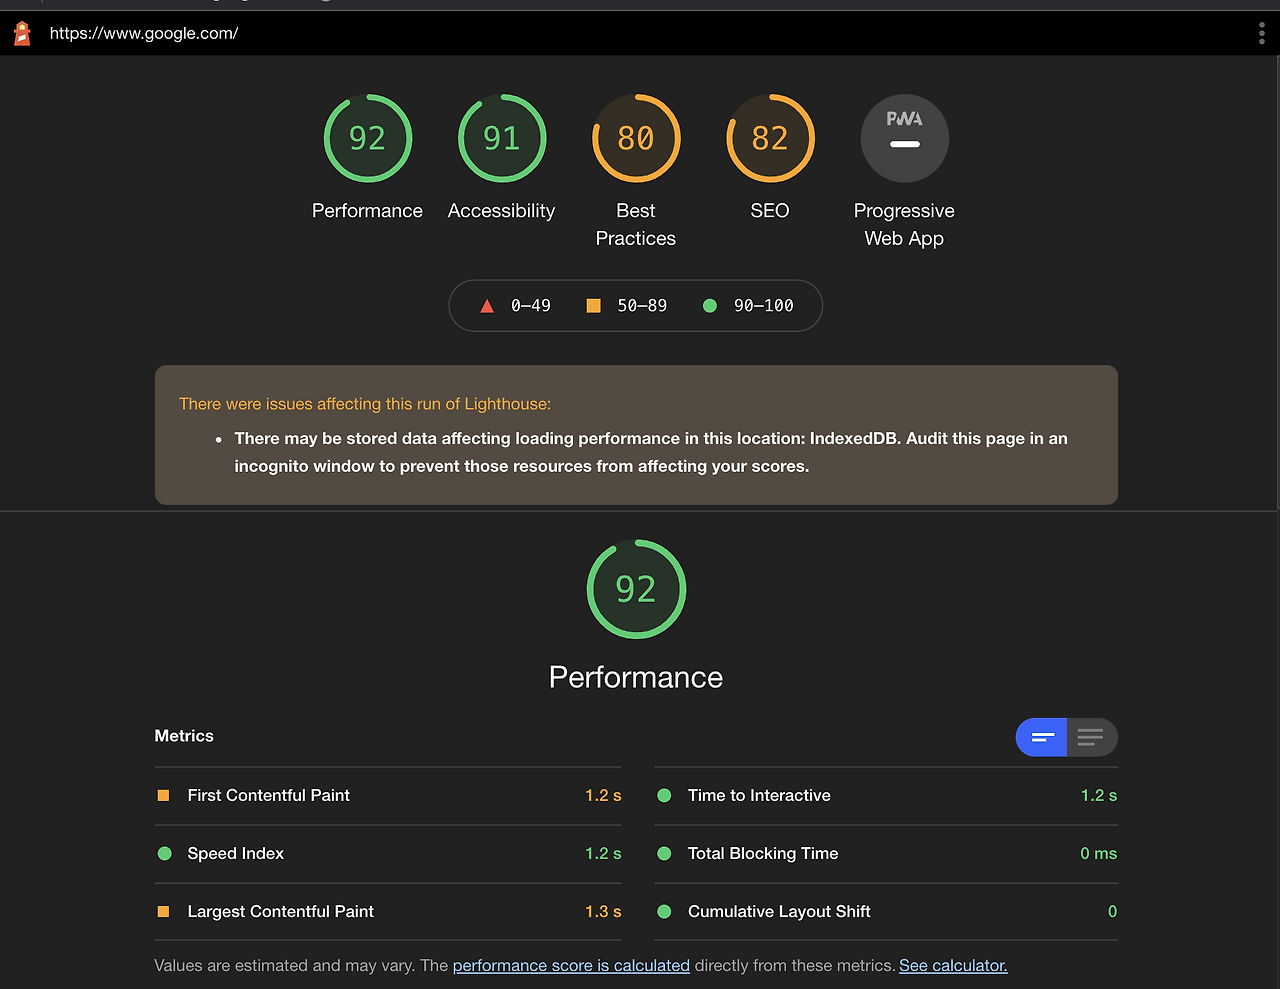Expand the Total Blocking Time metric row

[x=886, y=854]
